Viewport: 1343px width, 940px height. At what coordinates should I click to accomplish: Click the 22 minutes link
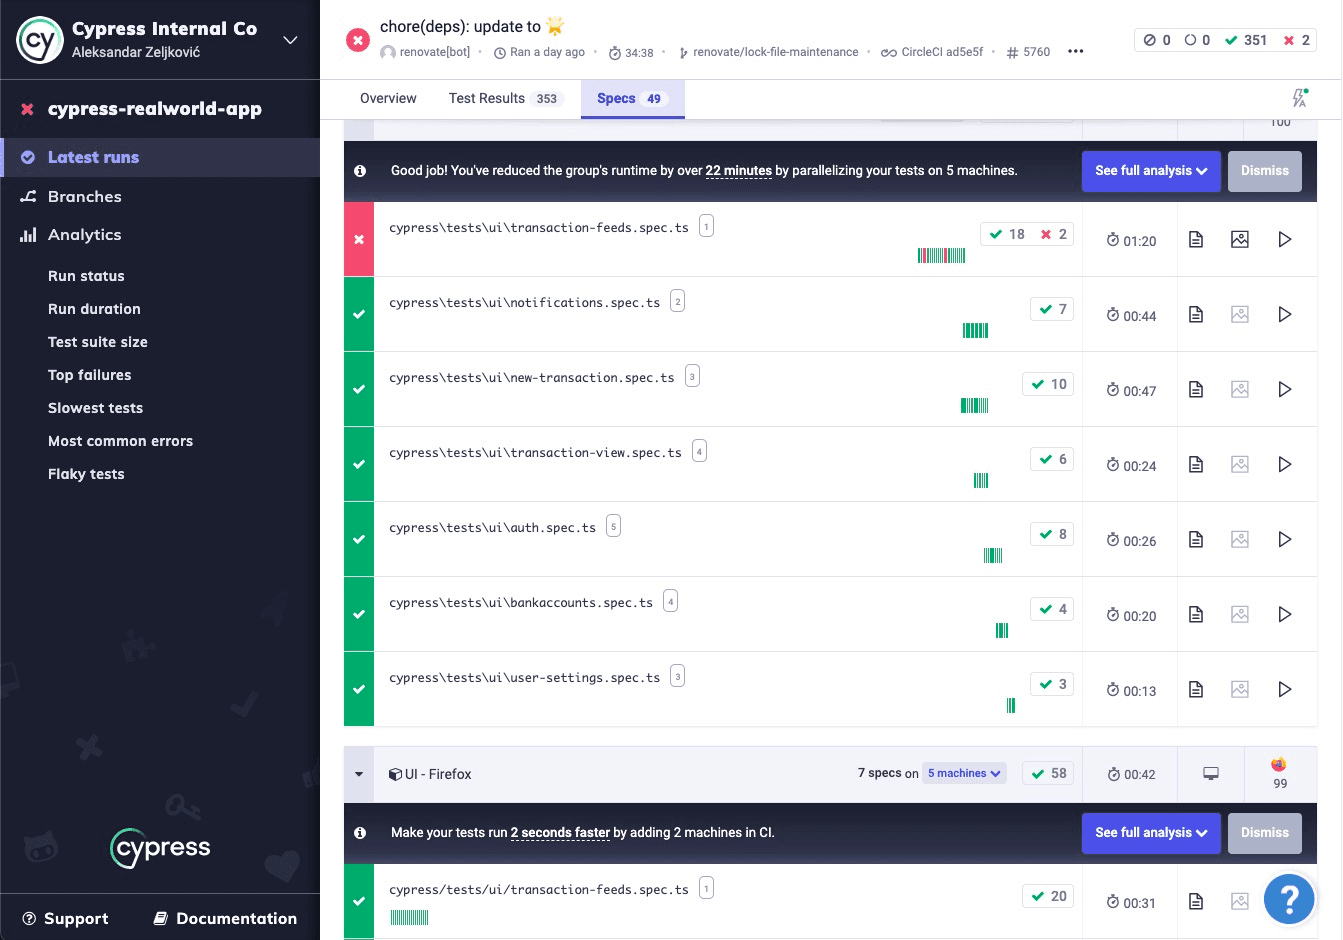pos(738,171)
